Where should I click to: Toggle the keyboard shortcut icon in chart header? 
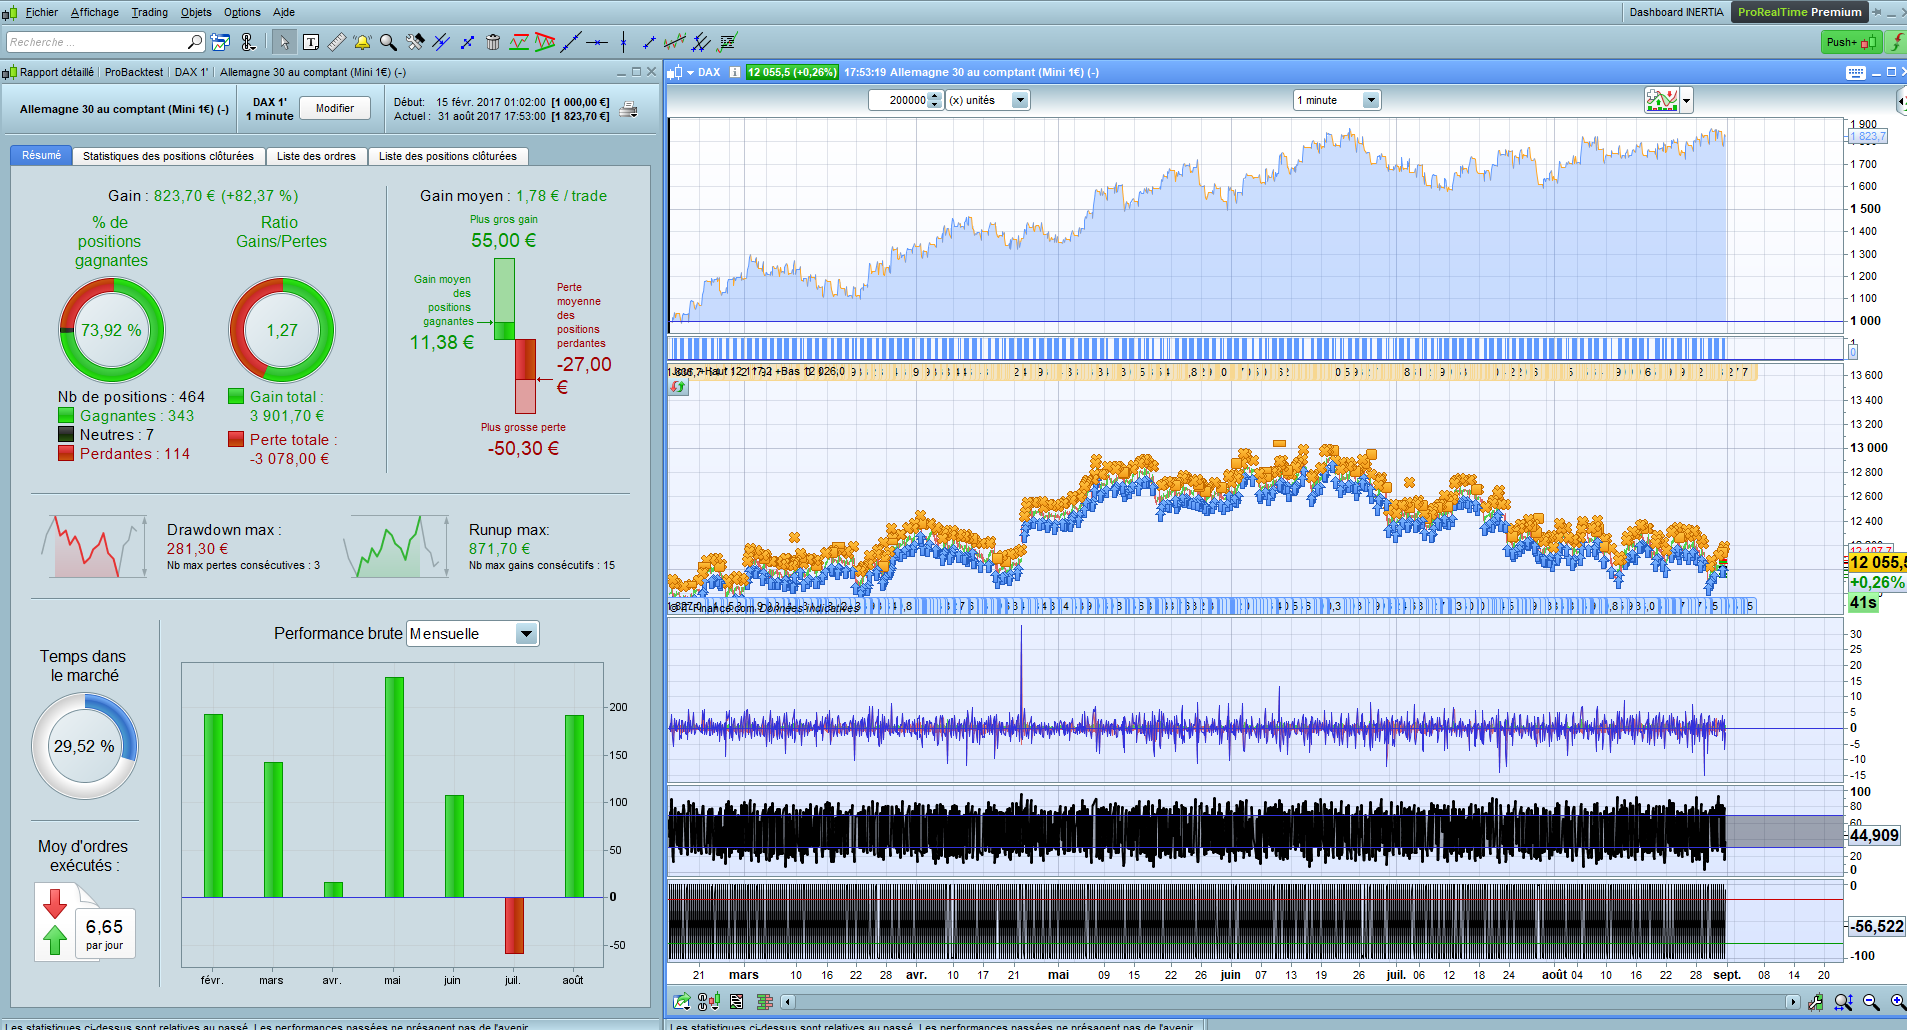(x=1856, y=72)
